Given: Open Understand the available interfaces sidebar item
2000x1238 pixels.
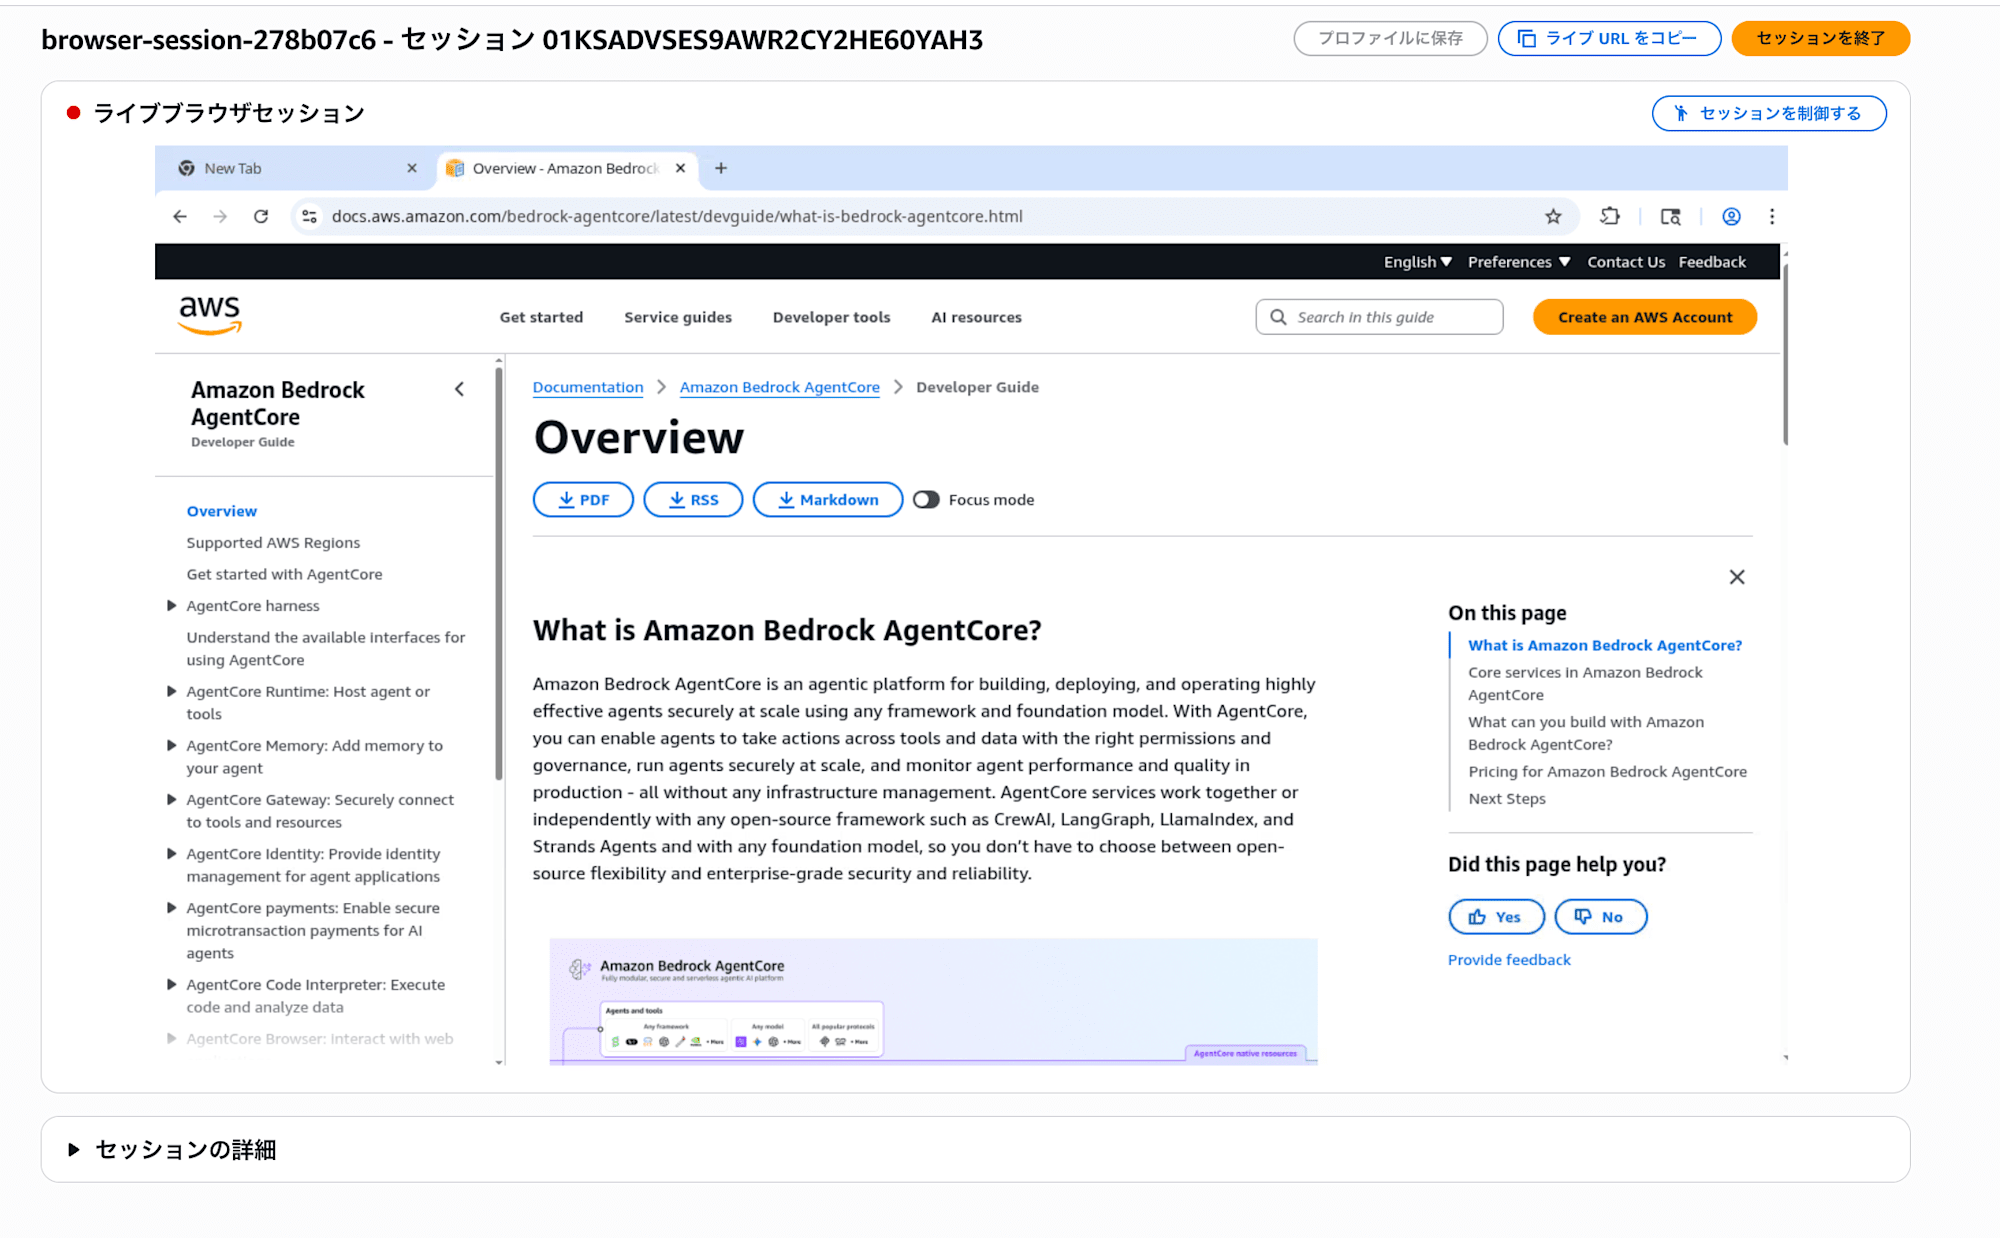Looking at the screenshot, I should click(x=325, y=649).
